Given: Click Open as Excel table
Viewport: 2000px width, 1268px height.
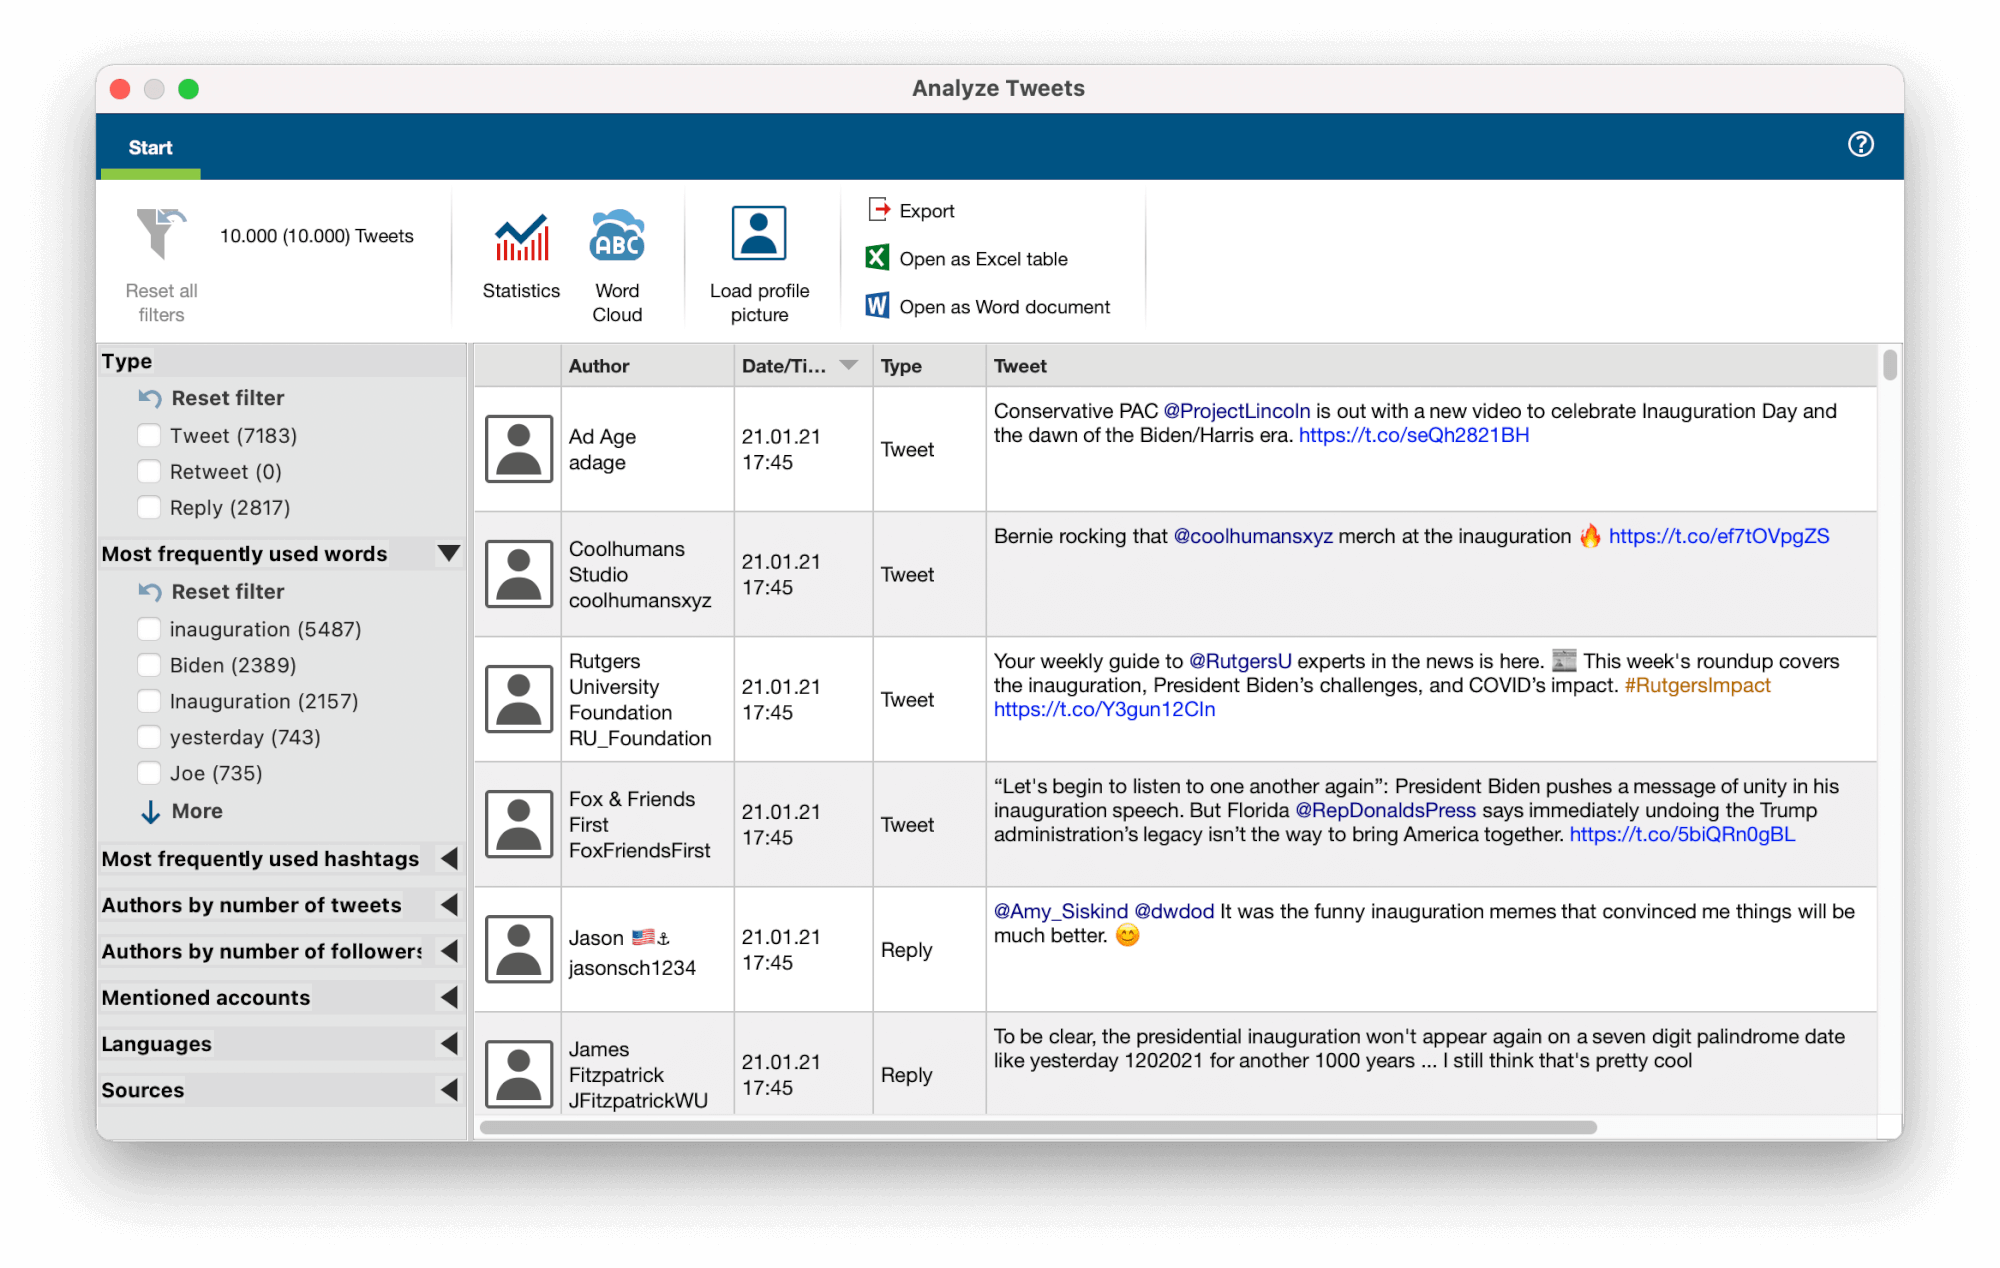Looking at the screenshot, I should (x=983, y=259).
